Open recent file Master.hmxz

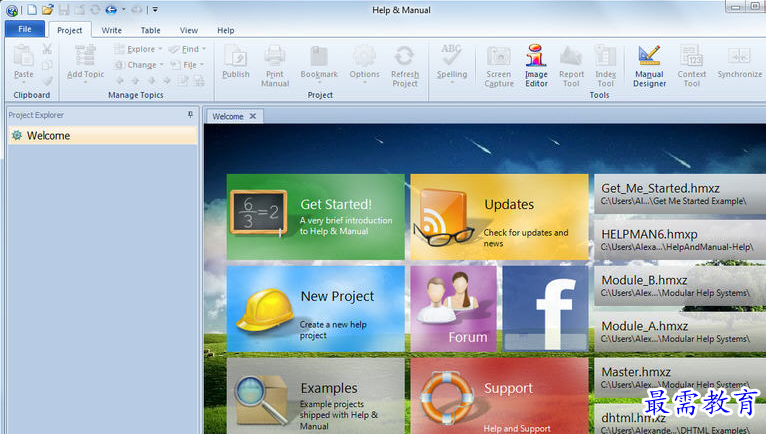pos(680,378)
